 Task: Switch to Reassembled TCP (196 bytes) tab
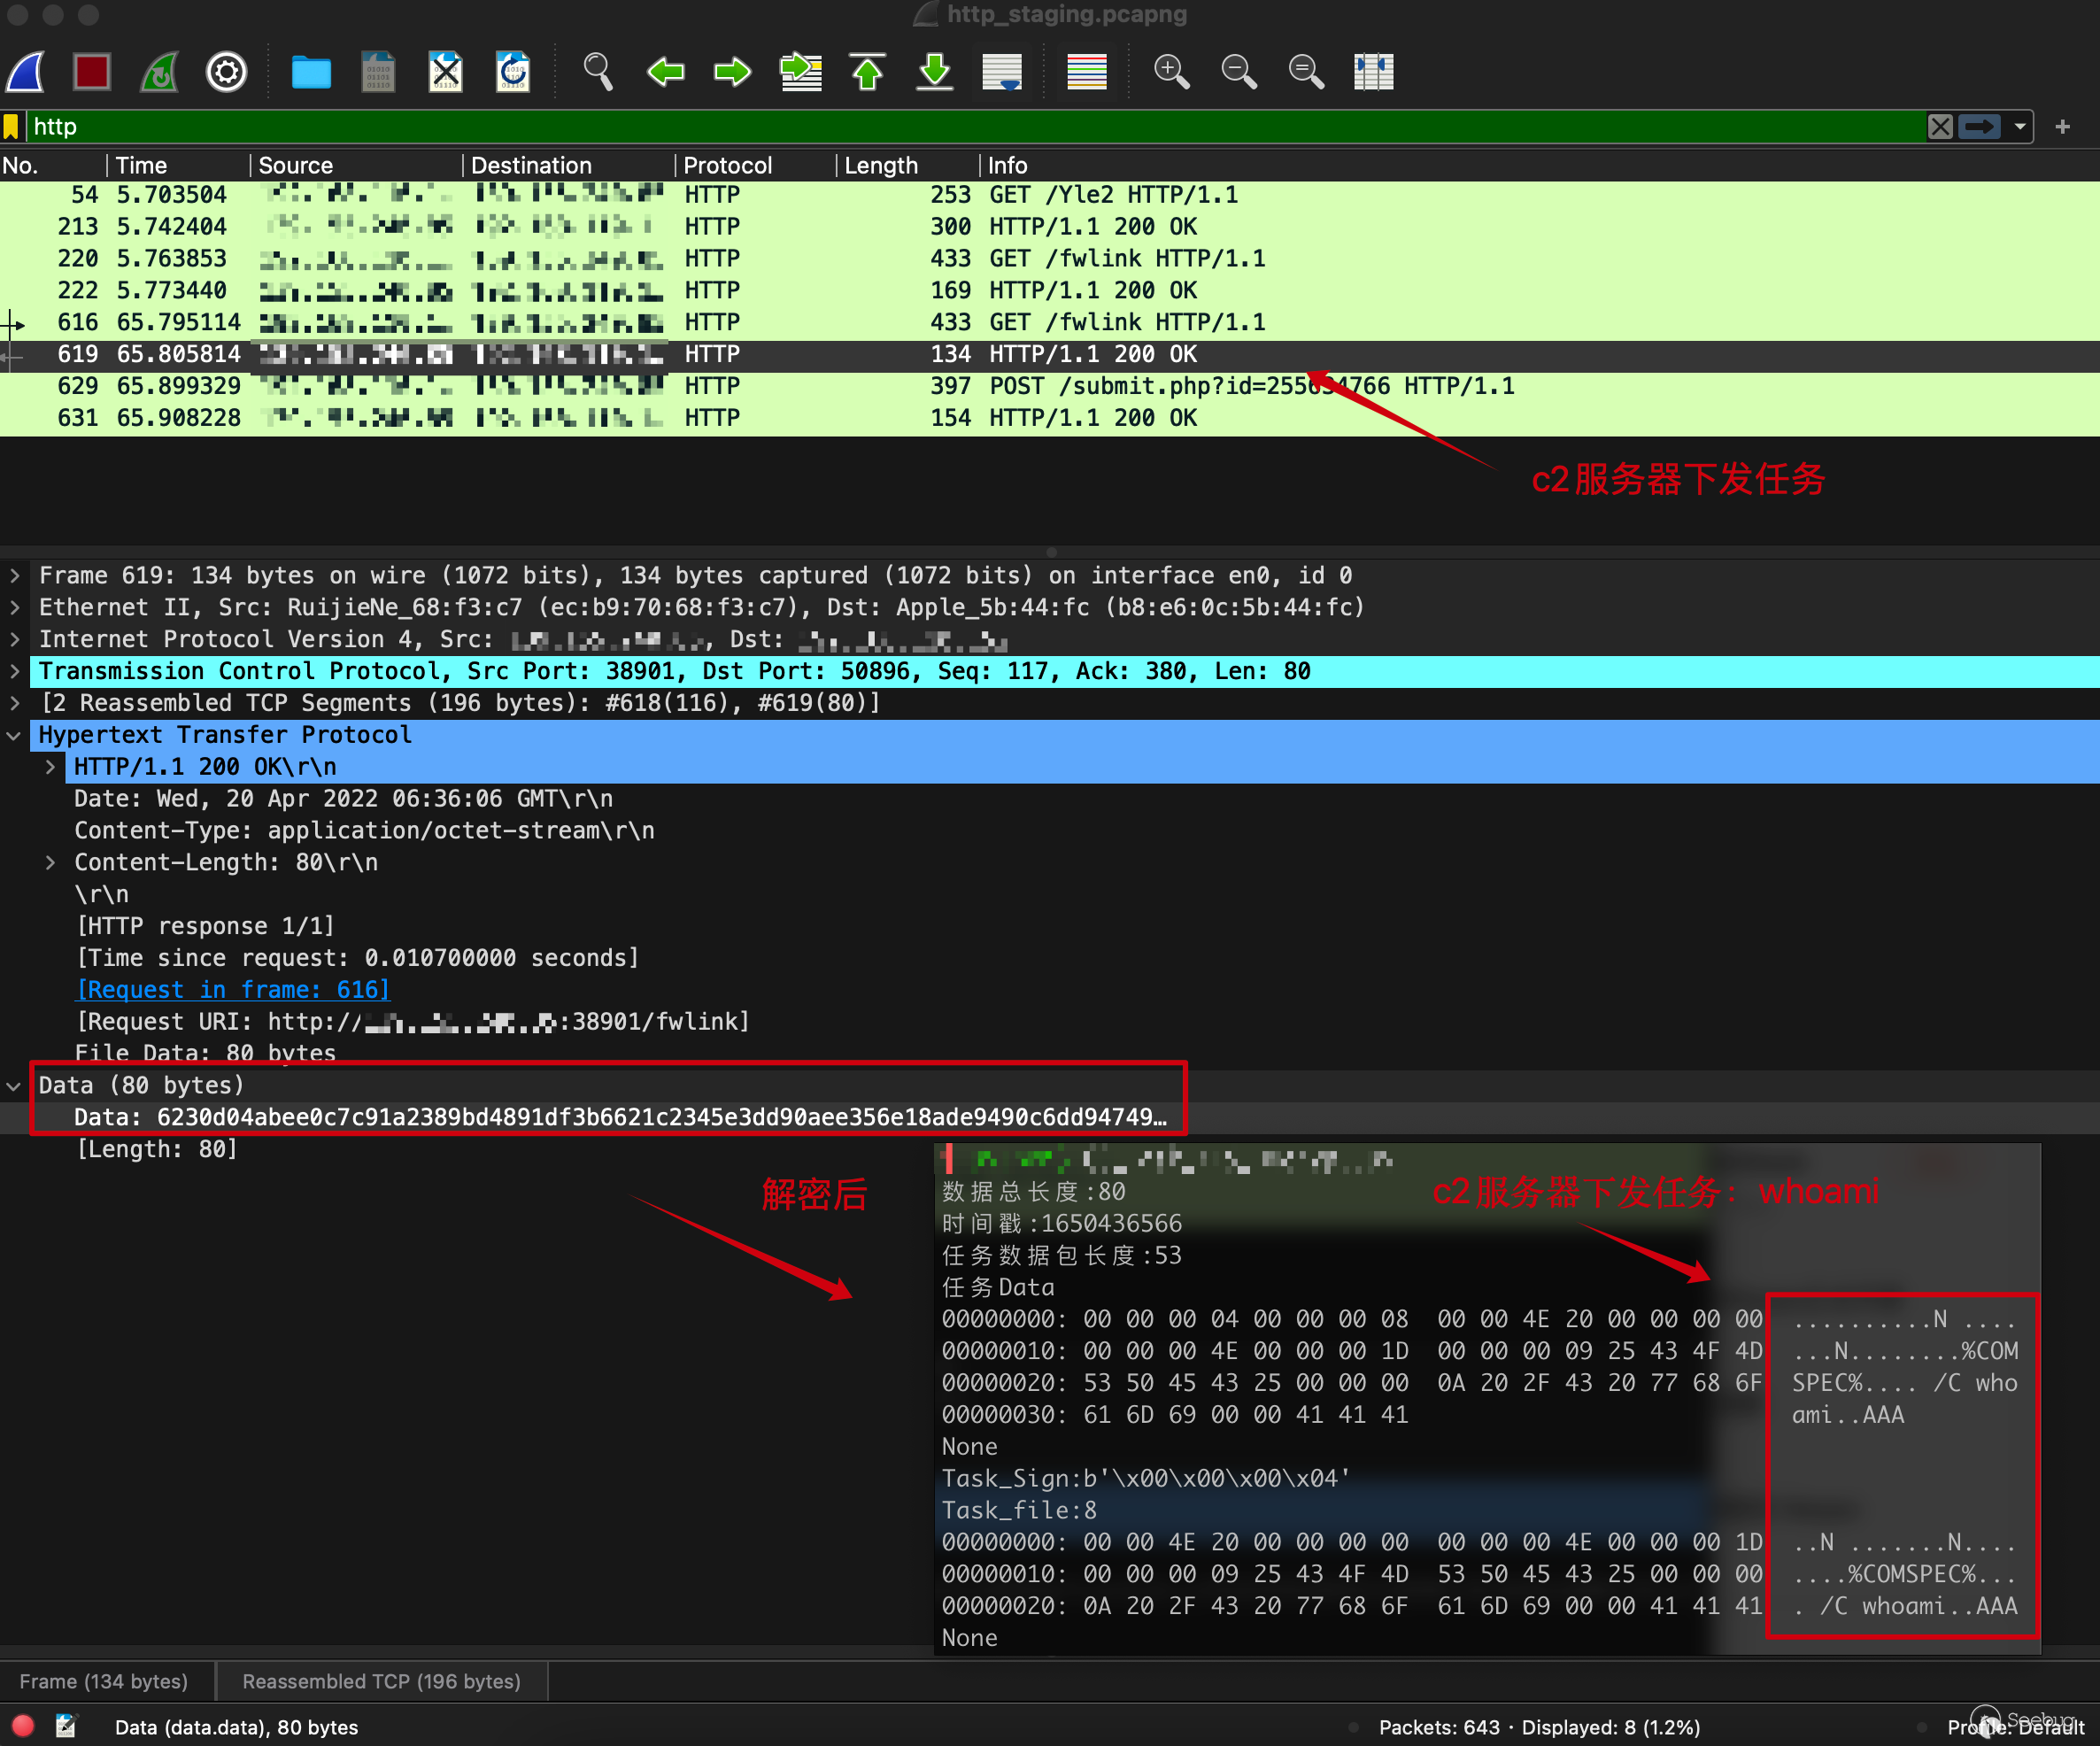(x=381, y=1682)
